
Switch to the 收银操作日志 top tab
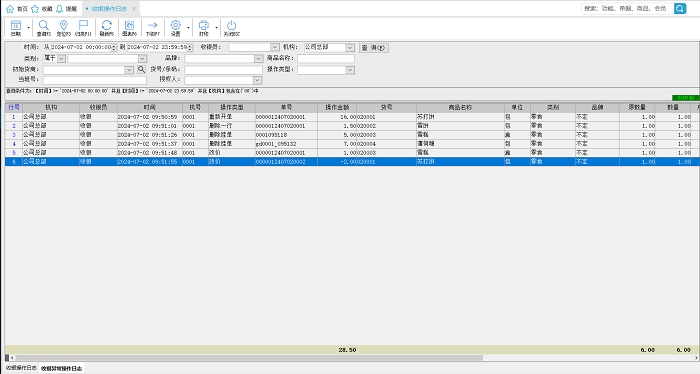[109, 8]
